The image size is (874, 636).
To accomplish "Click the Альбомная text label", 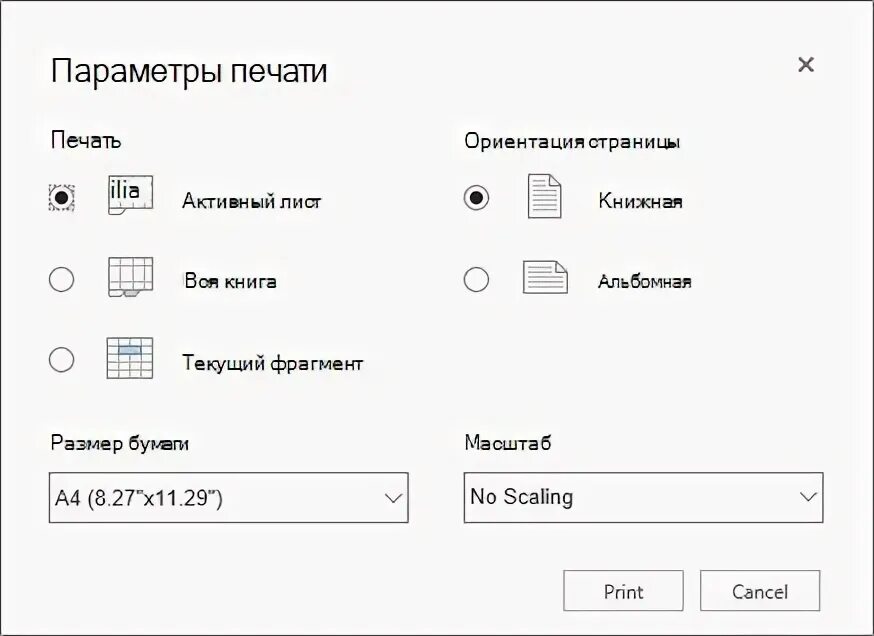I will 644,281.
